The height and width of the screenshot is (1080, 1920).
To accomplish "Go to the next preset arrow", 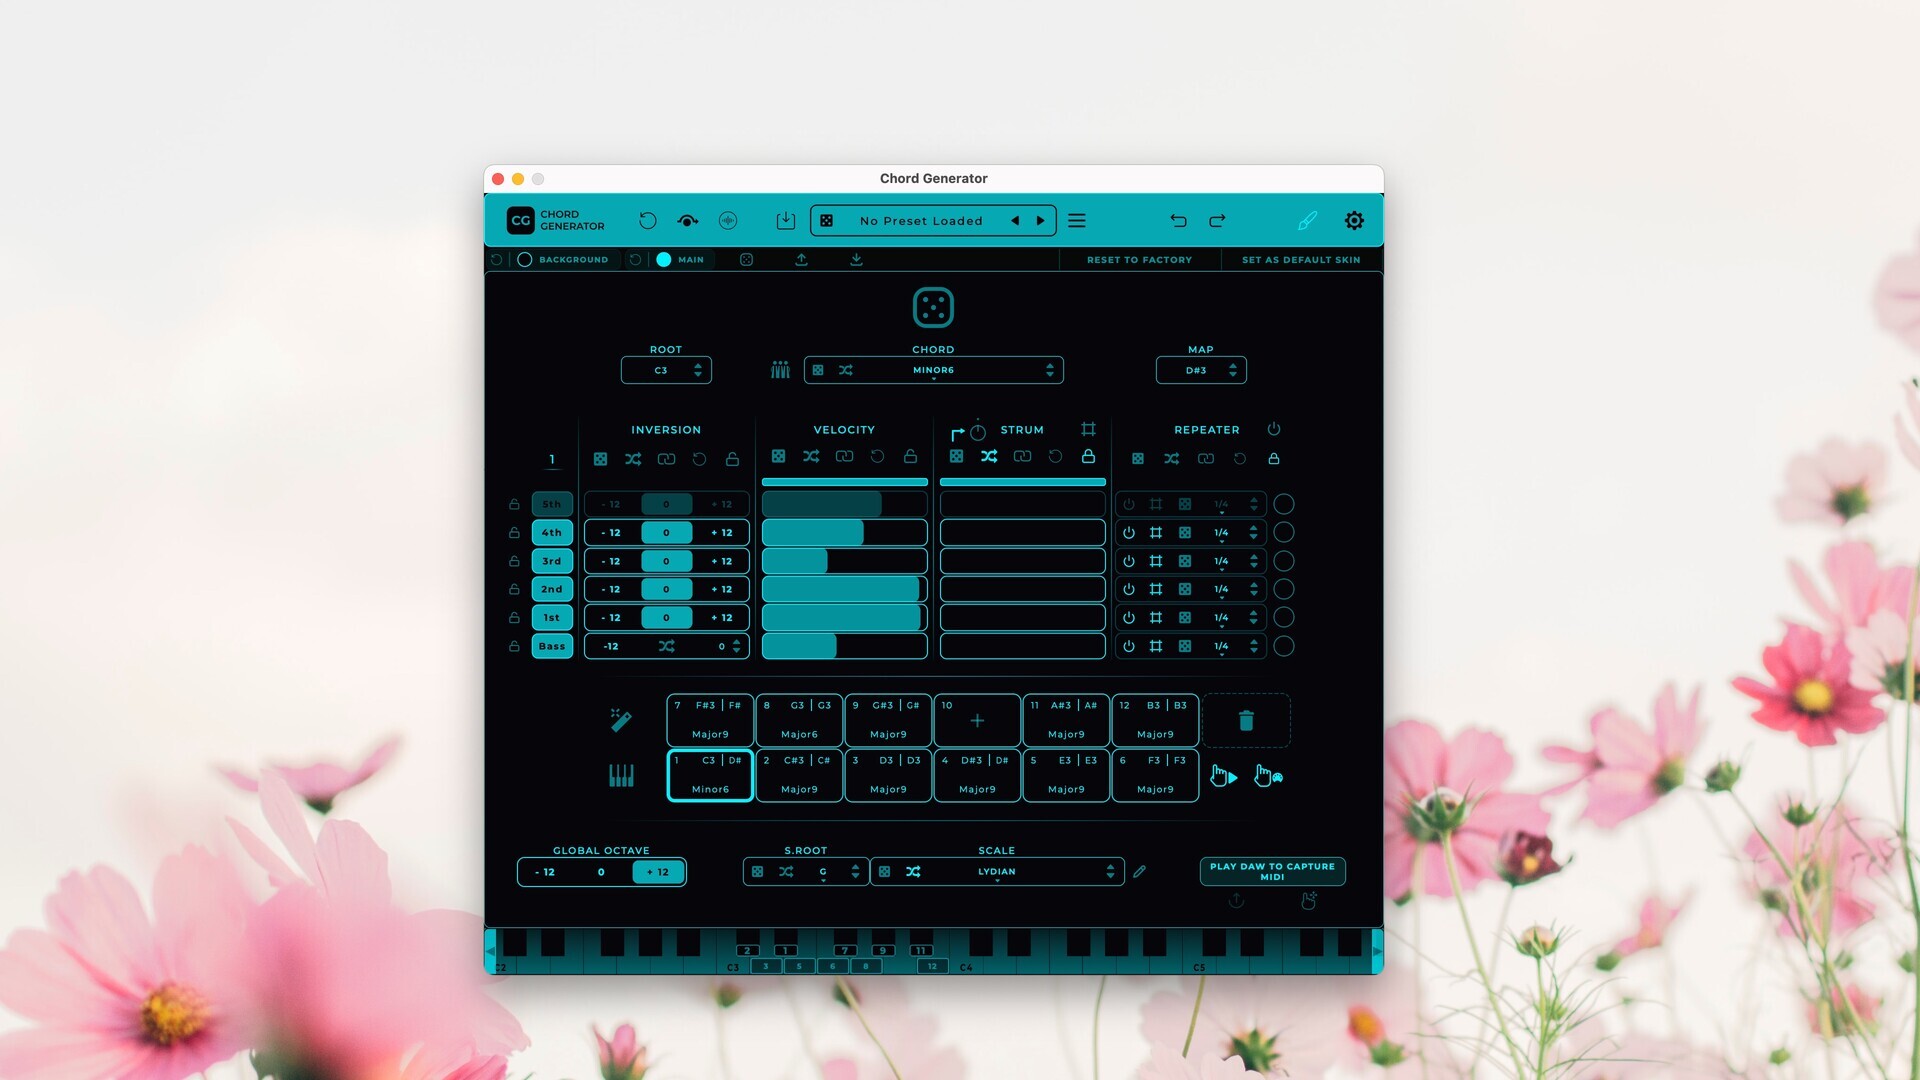I will [x=1040, y=221].
